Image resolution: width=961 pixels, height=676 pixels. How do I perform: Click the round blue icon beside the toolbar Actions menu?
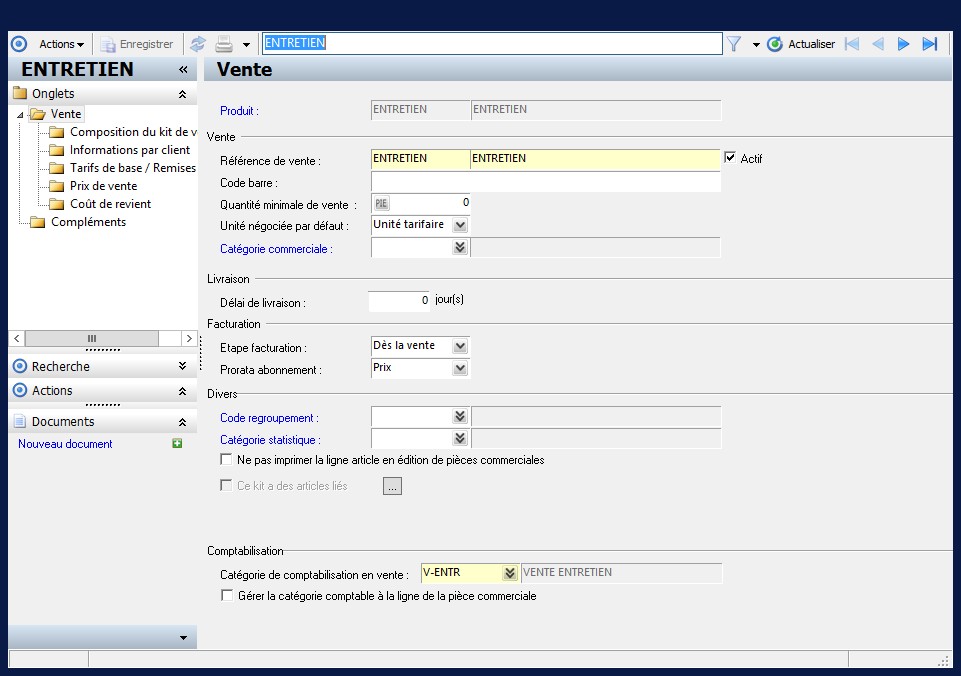(x=19, y=44)
